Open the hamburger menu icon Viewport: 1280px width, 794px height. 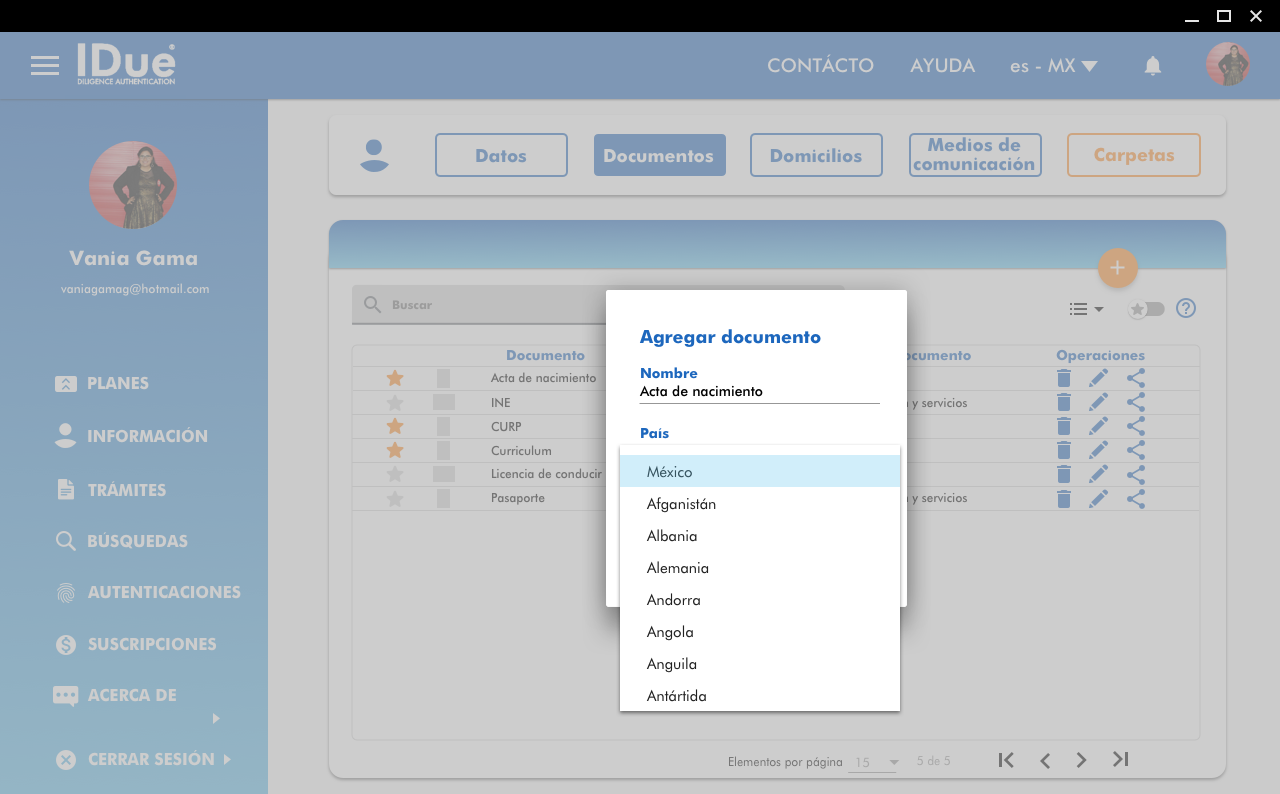[x=44, y=66]
